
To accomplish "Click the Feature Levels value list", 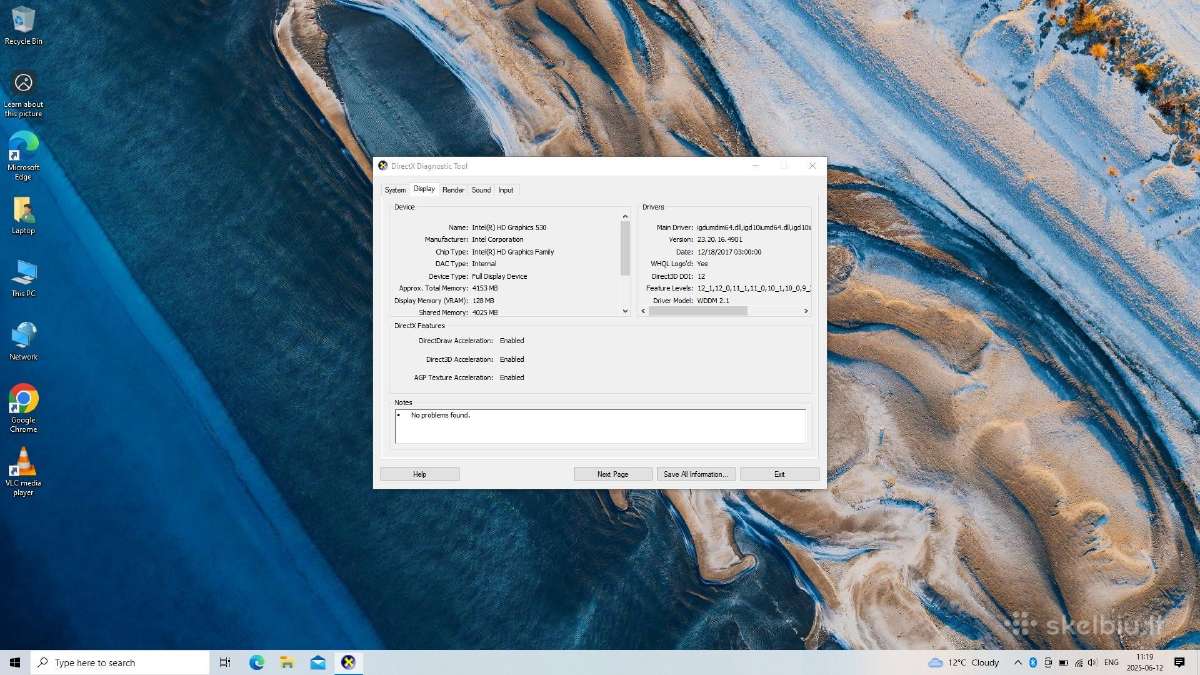I will tap(753, 288).
